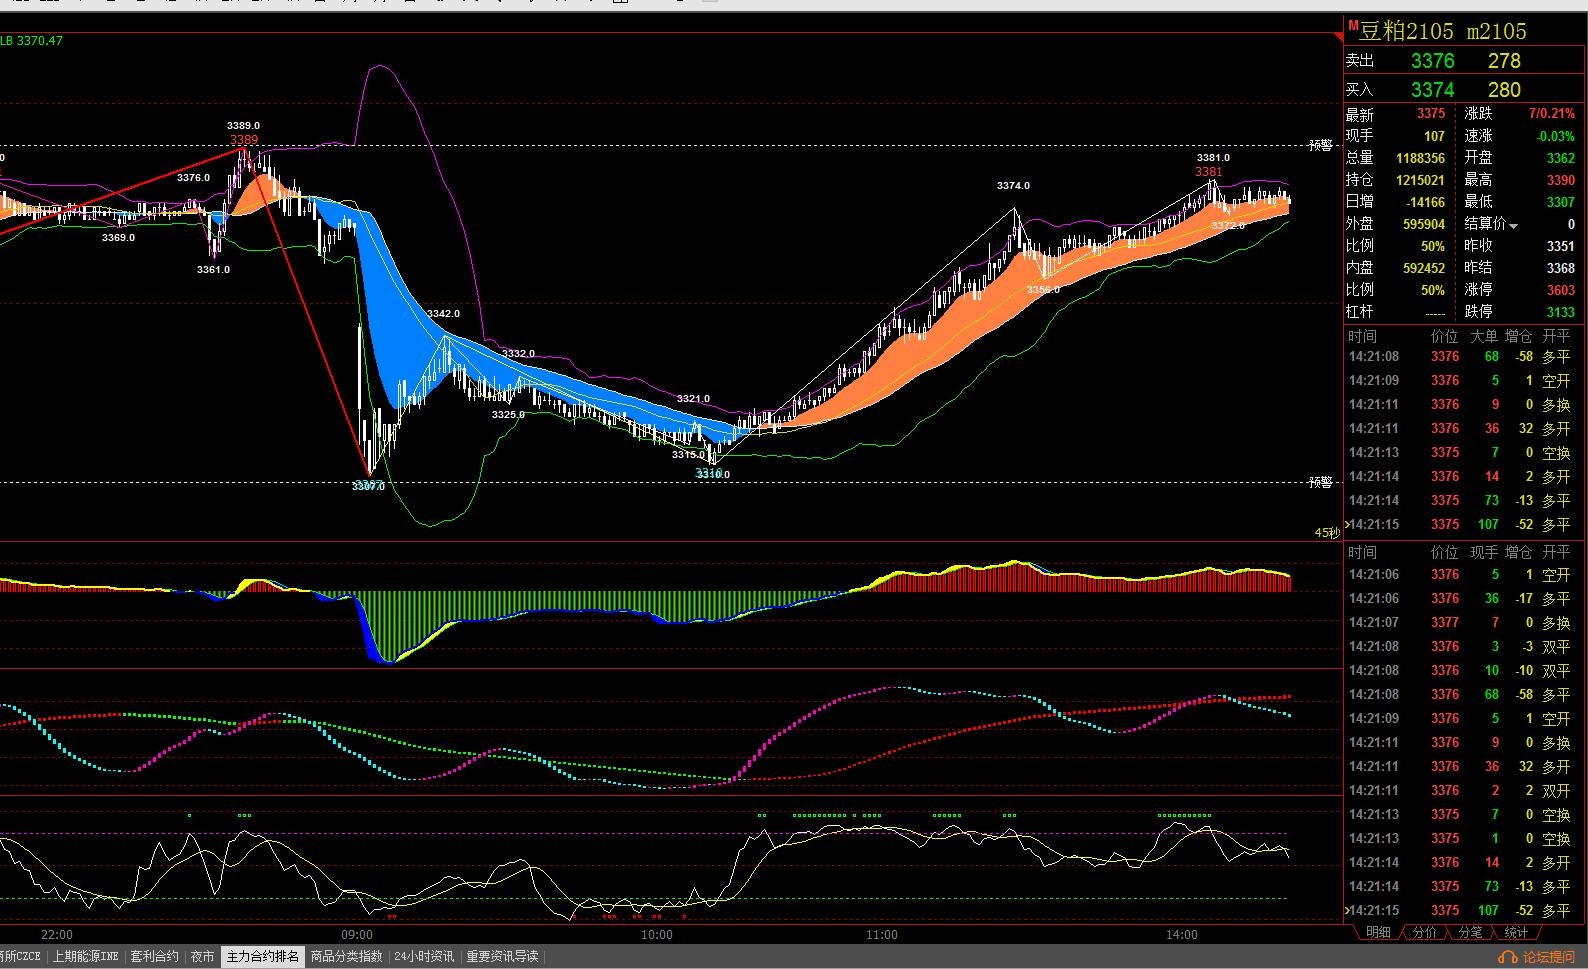Viewport: 1588px width, 969px height.
Task: Switch to the 分价 tab
Action: pyautogui.click(x=1424, y=932)
